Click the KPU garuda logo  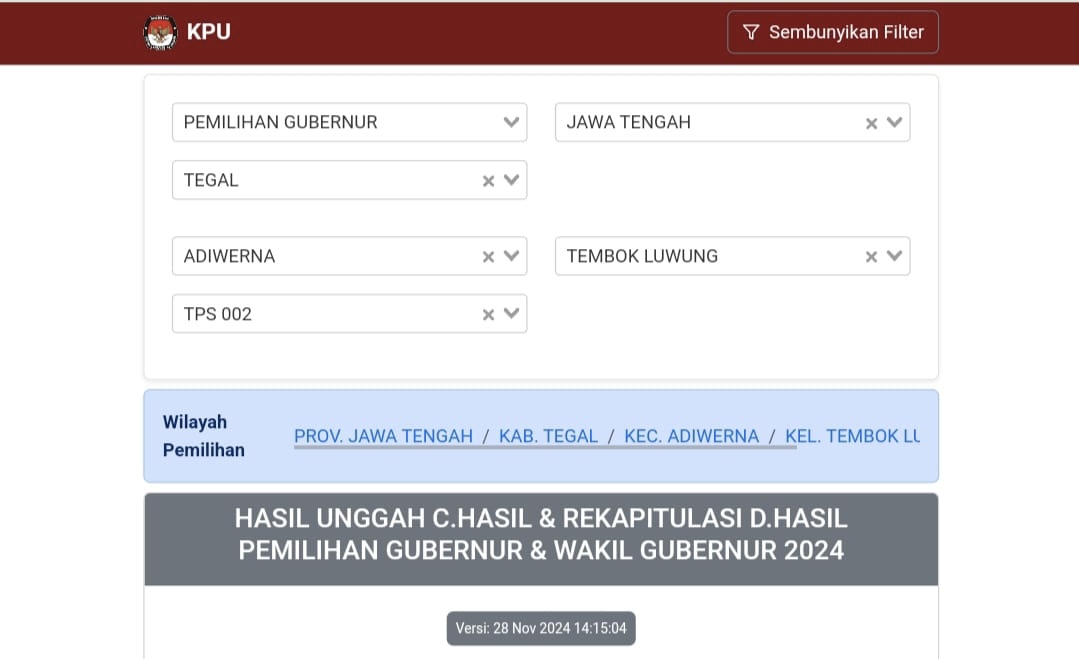(x=160, y=32)
